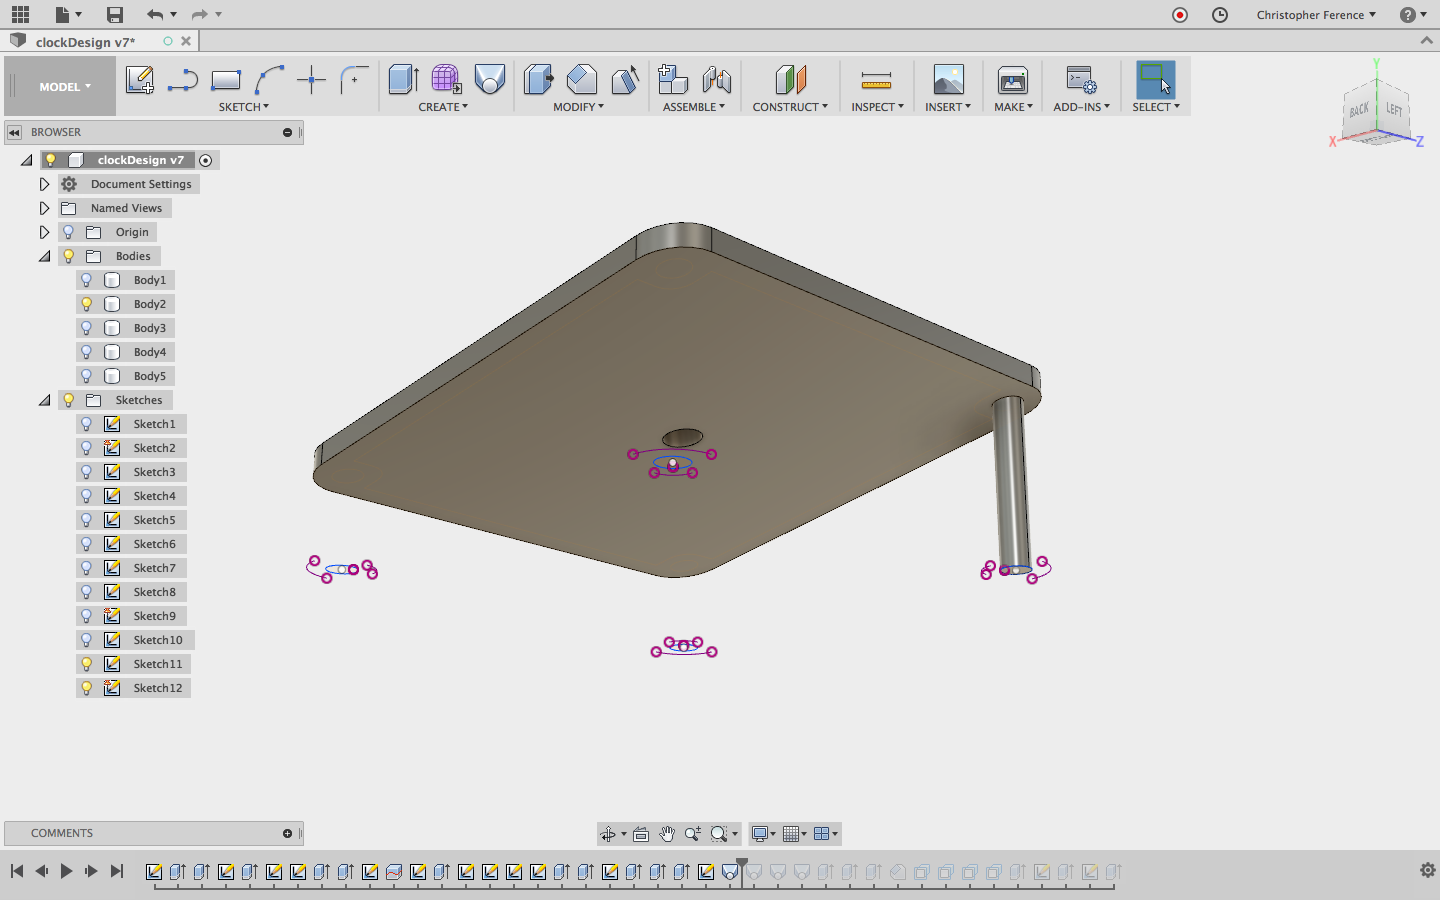
Task: Open the INSPECT menu
Action: tap(877, 107)
